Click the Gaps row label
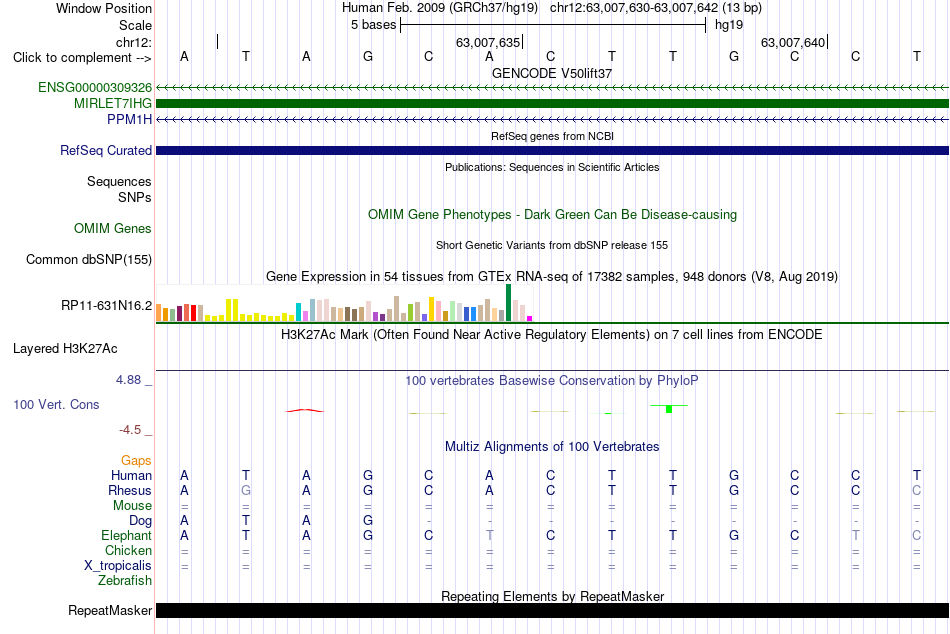The image size is (950, 634). click(x=136, y=461)
